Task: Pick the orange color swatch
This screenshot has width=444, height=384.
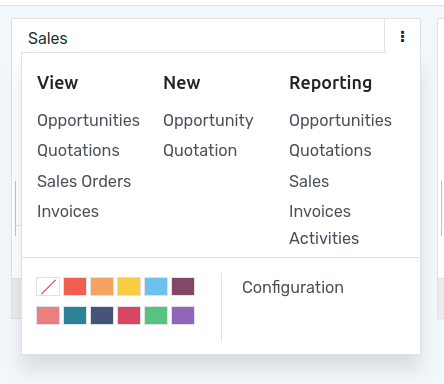Action: (102, 287)
